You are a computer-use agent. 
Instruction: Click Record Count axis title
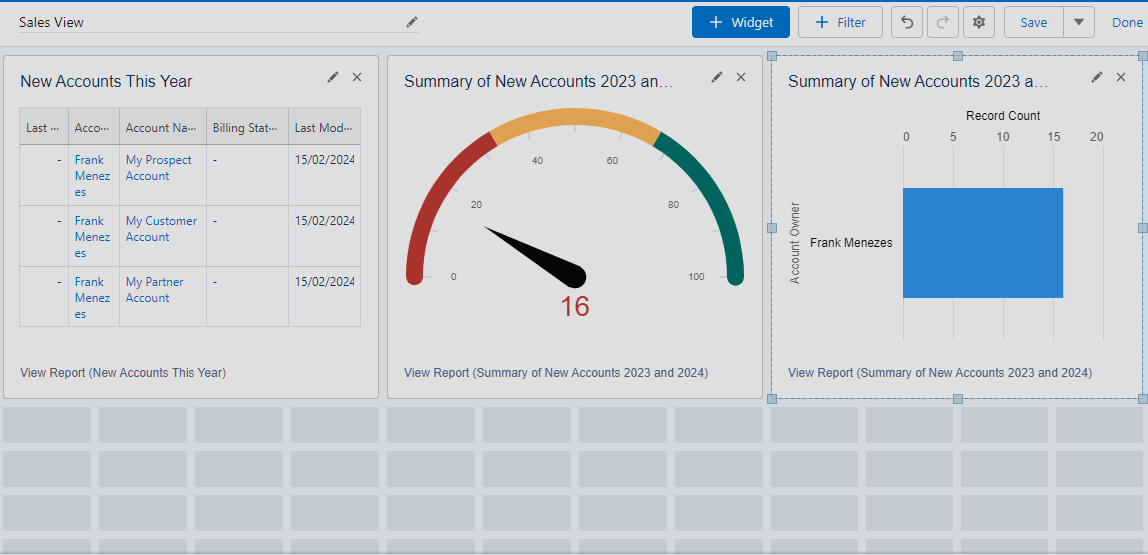pyautogui.click(x=1003, y=116)
